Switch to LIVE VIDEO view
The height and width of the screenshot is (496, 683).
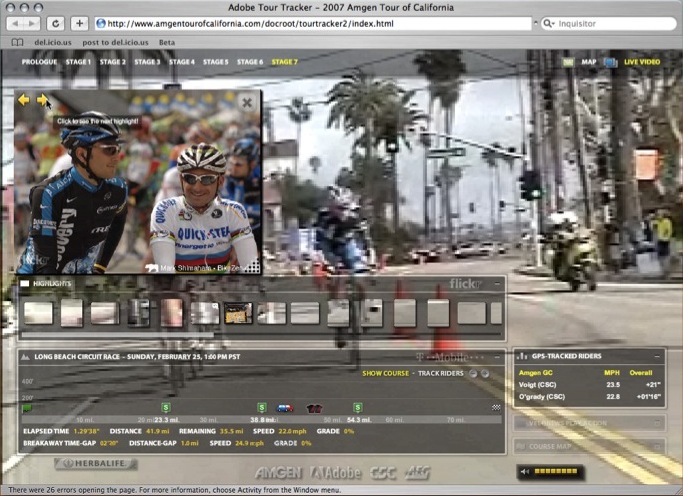[642, 62]
